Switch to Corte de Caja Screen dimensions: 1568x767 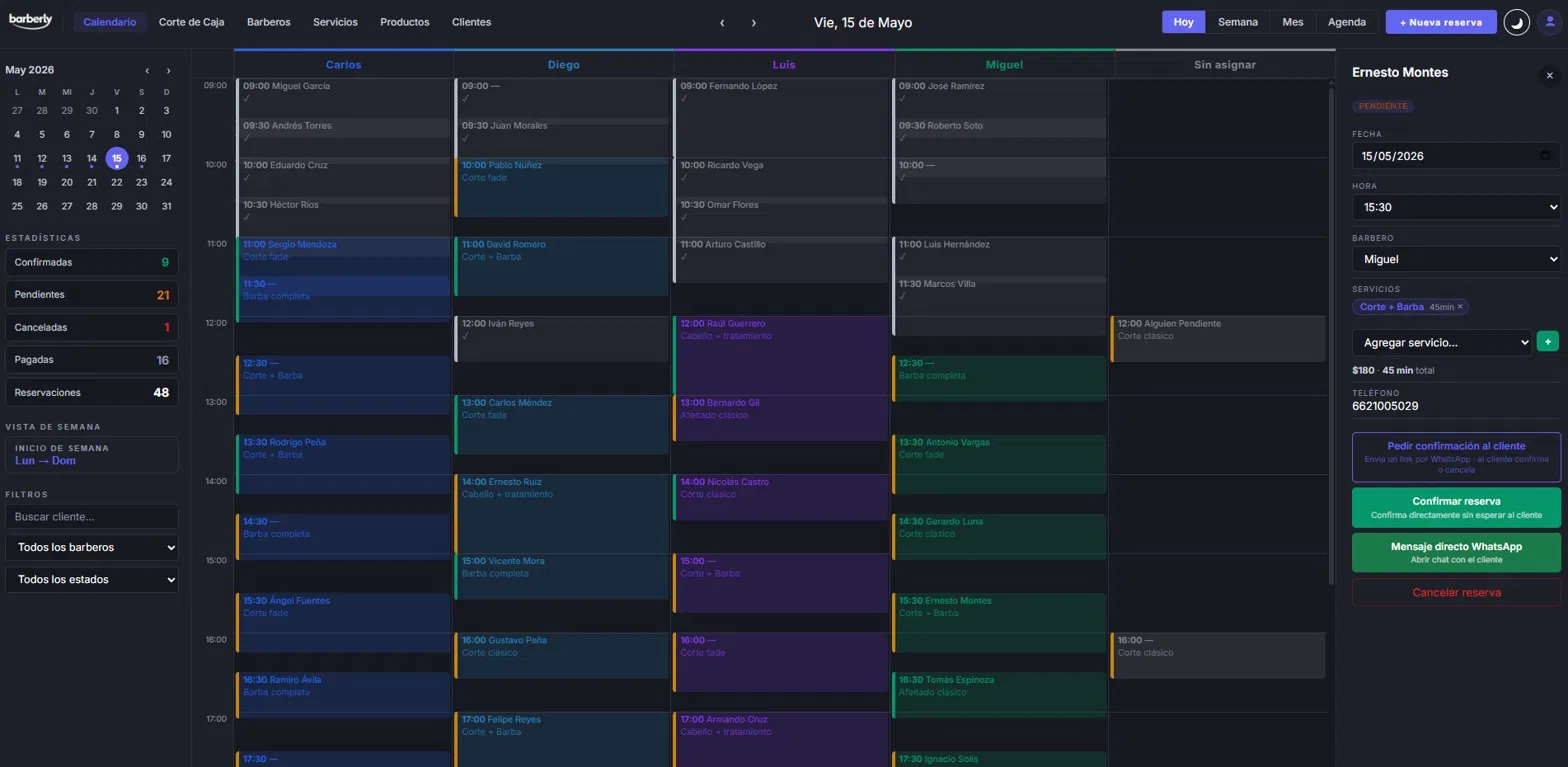191,22
